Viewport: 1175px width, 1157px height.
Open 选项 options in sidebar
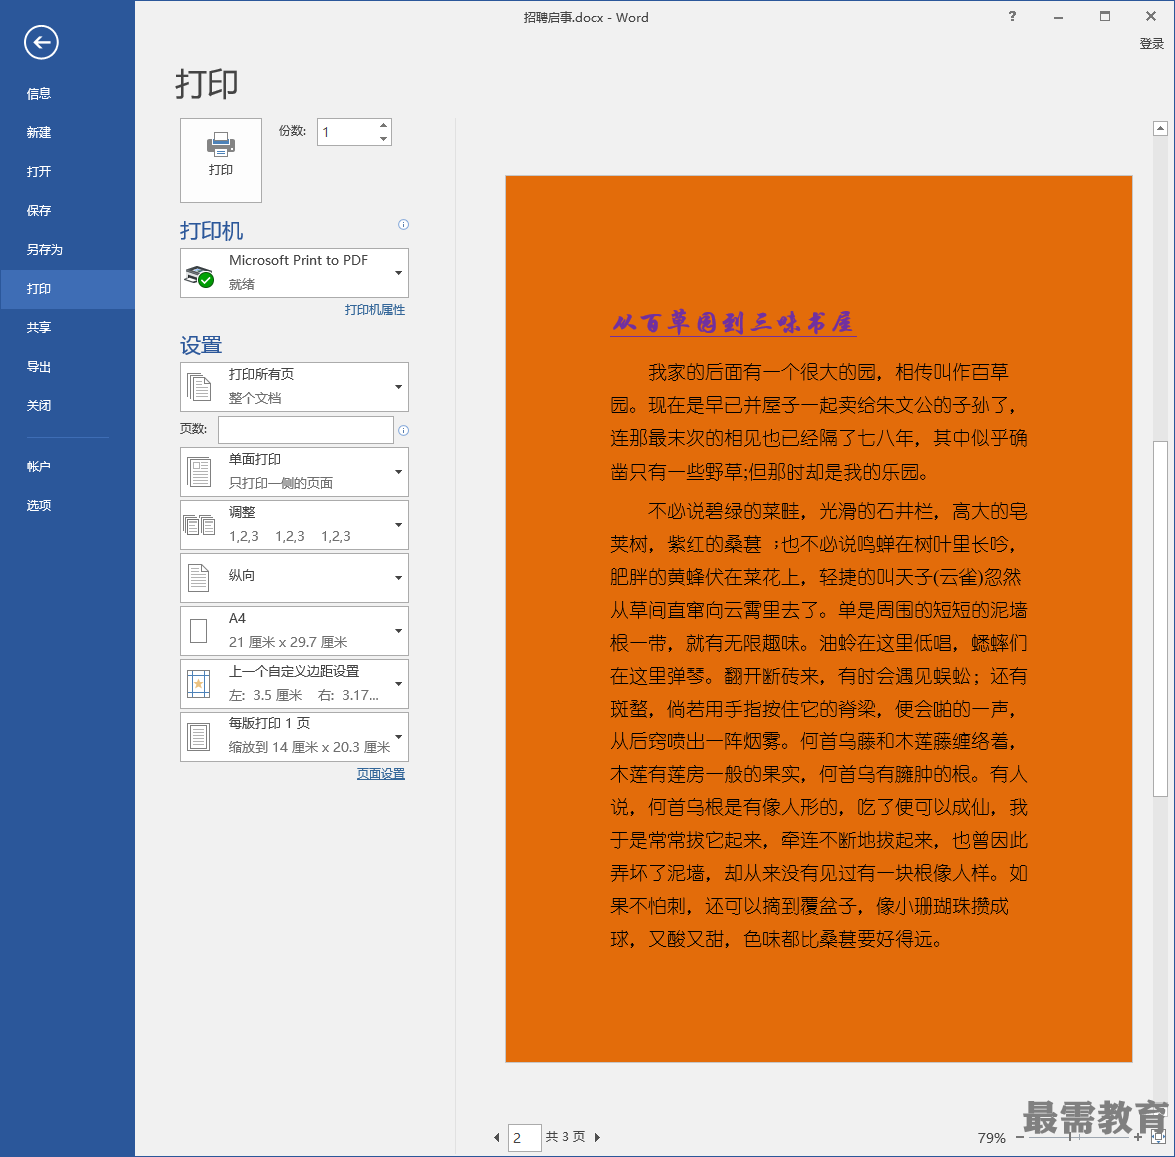point(67,505)
